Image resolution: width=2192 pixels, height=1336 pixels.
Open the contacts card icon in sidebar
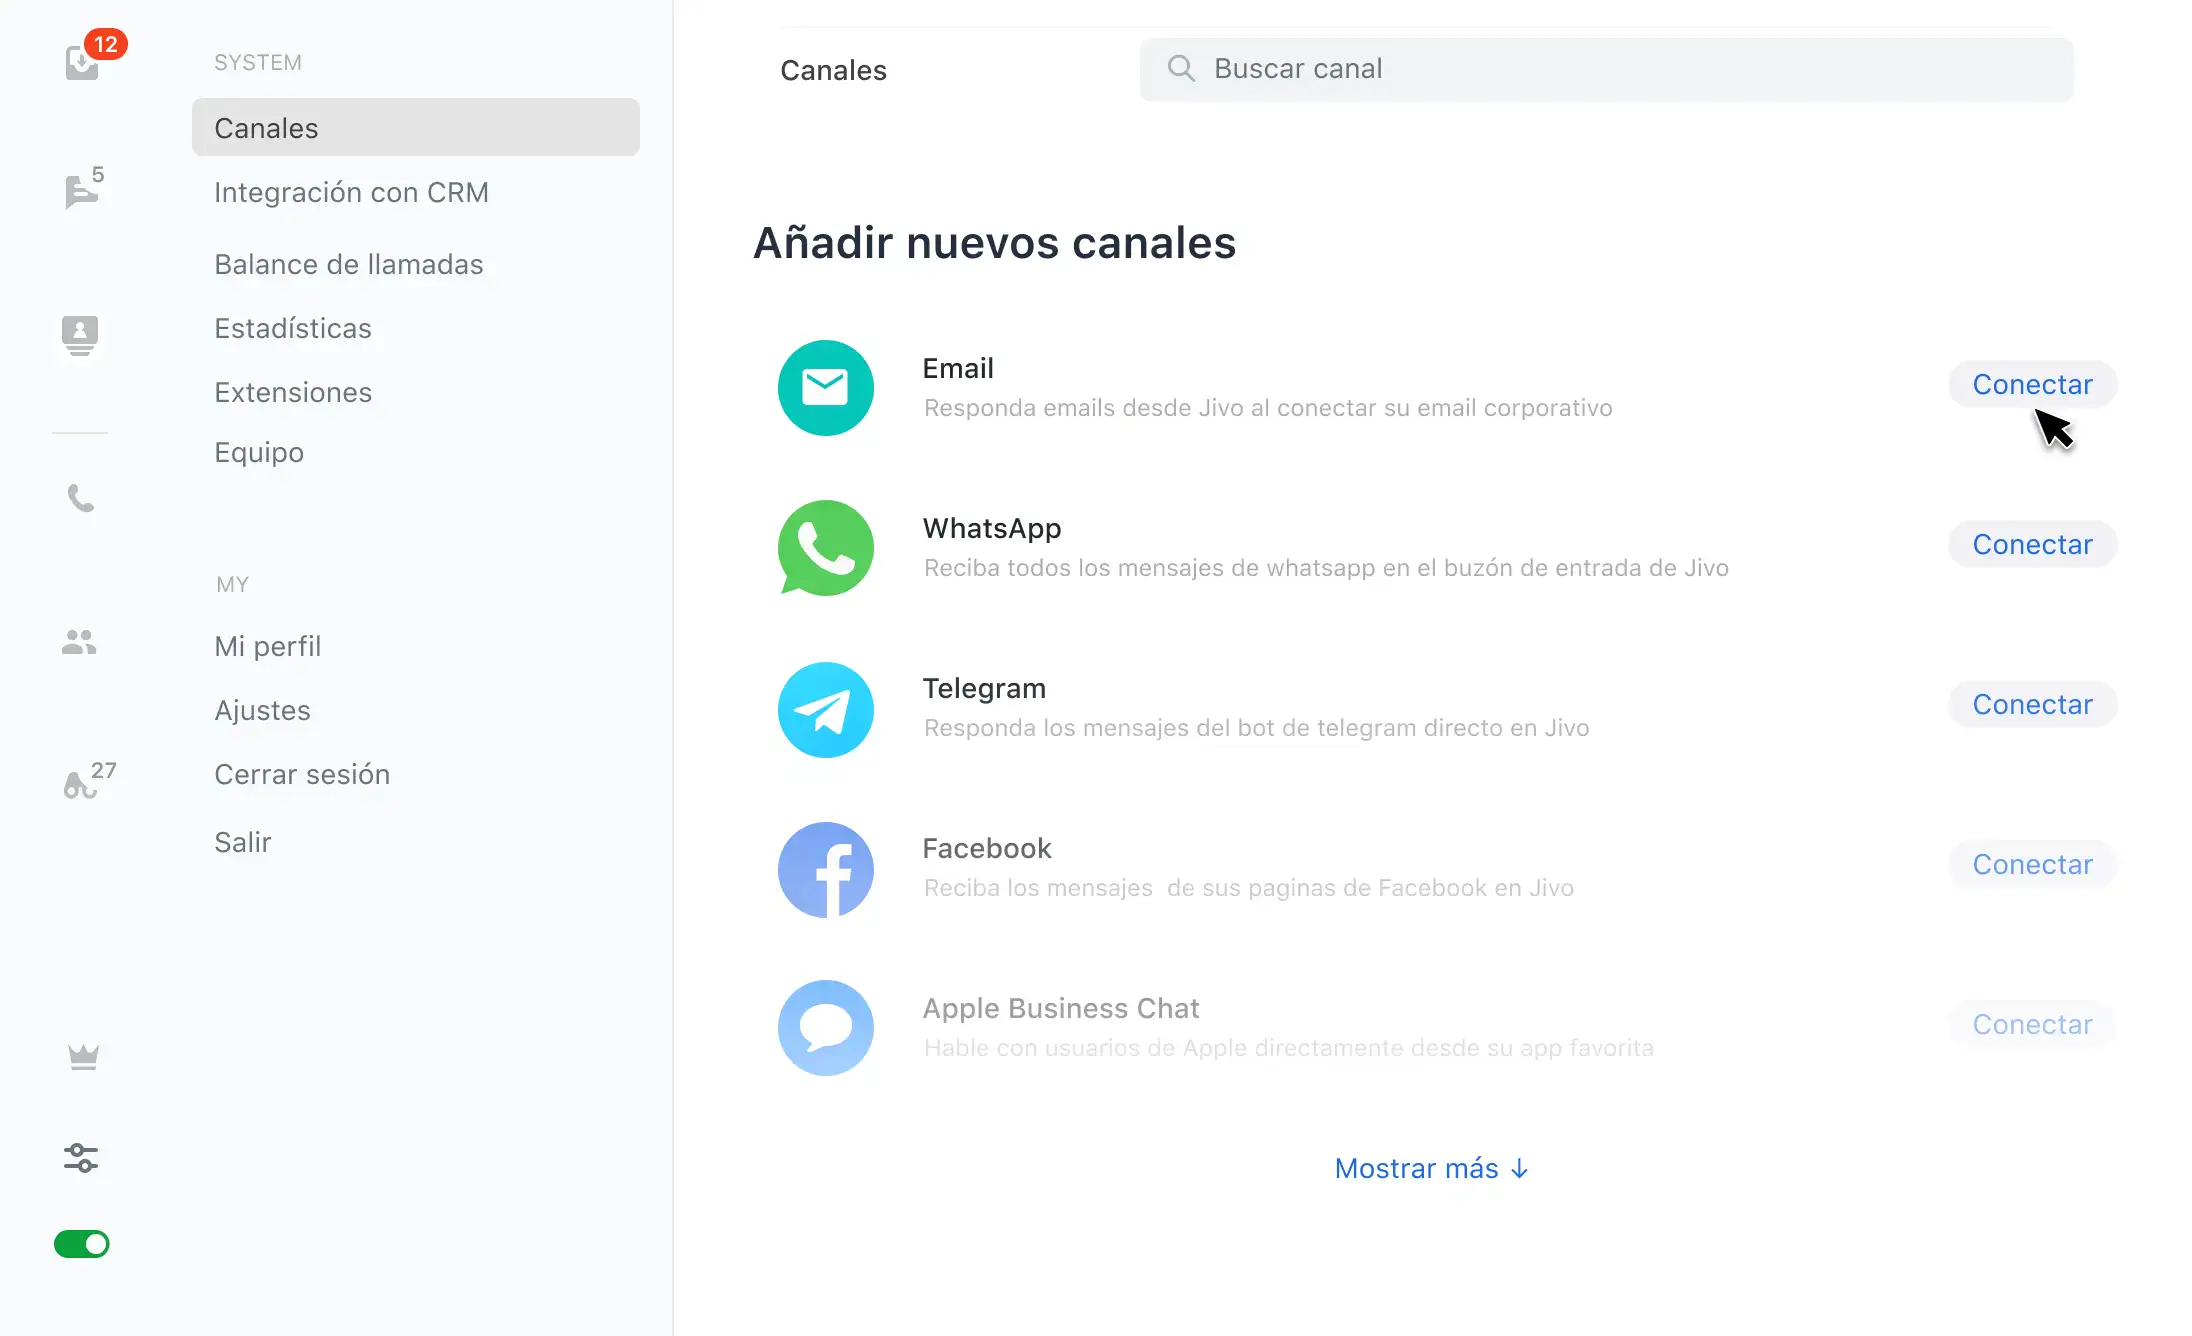(80, 334)
